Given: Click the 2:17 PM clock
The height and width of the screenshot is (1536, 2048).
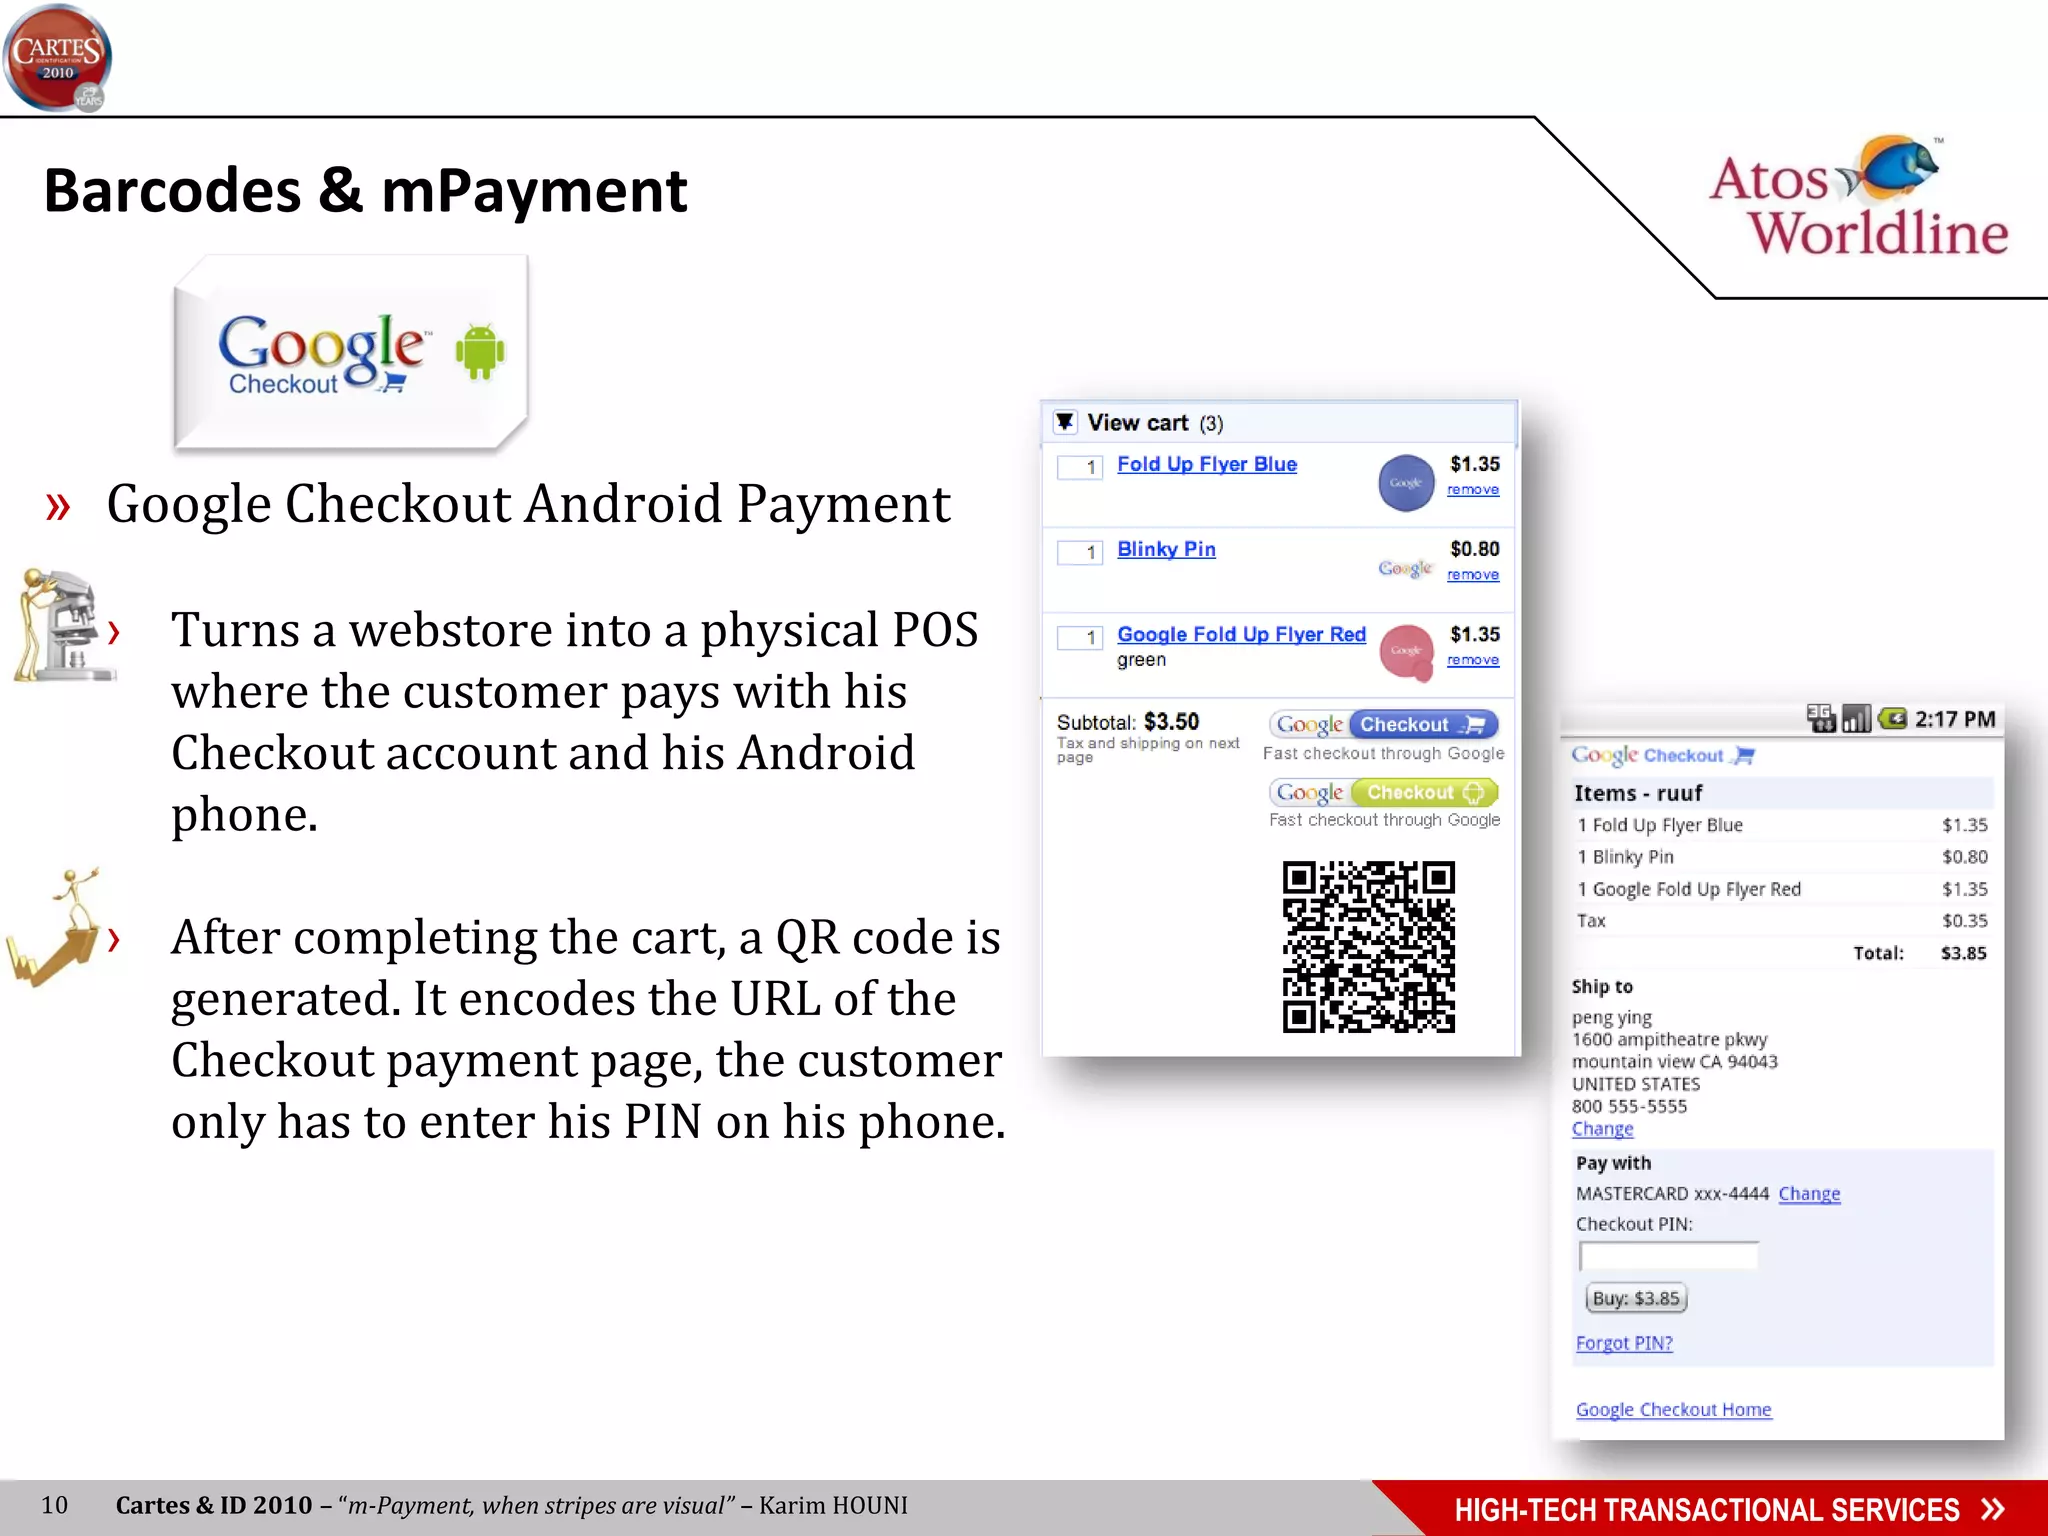Looking at the screenshot, I should click(1955, 719).
